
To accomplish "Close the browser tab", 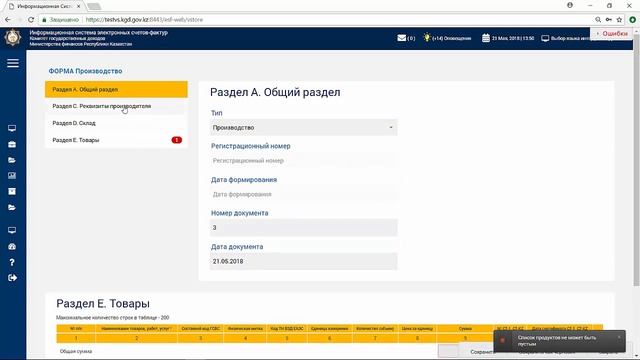I will [x=79, y=7].
